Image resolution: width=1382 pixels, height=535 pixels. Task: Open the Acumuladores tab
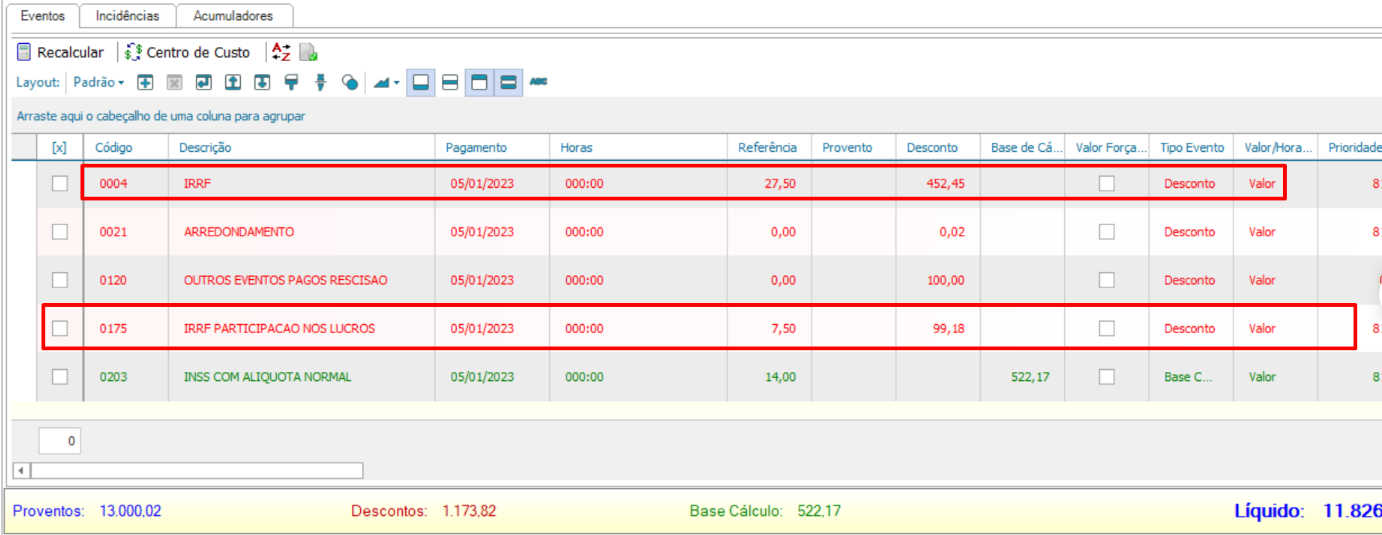(x=234, y=16)
